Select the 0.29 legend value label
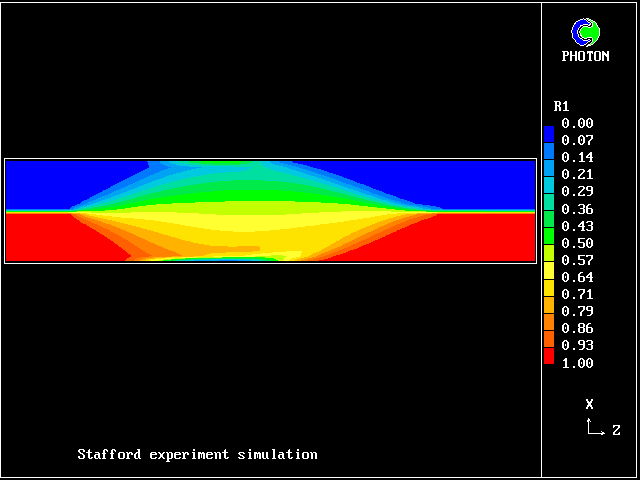 [x=577, y=192]
